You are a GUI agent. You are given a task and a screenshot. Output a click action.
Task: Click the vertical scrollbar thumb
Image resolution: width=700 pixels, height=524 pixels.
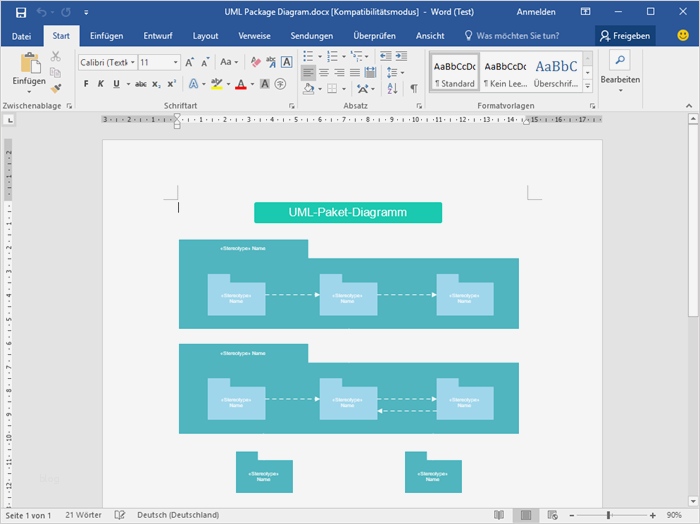(693, 221)
